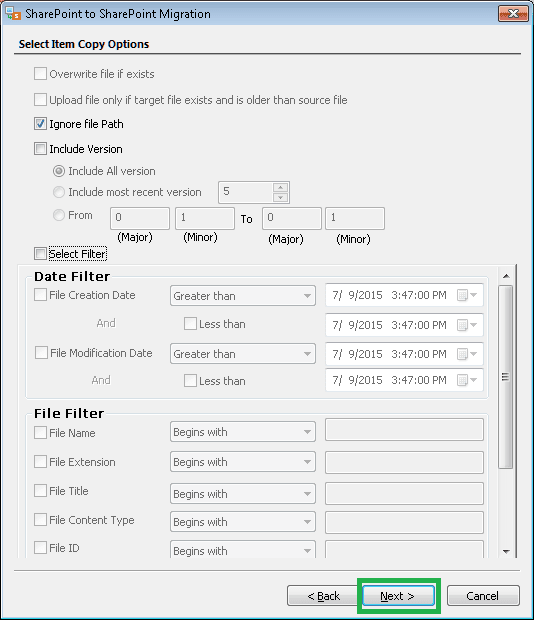The image size is (534, 620).
Task: Cancel the migration wizard
Action: 483,595
